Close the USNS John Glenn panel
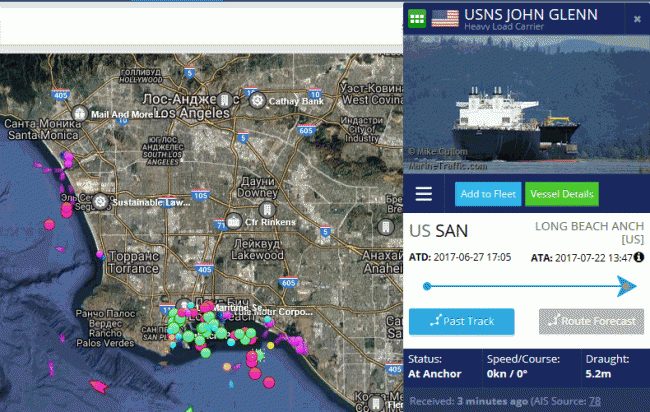The width and height of the screenshot is (650, 412). pyautogui.click(x=637, y=19)
